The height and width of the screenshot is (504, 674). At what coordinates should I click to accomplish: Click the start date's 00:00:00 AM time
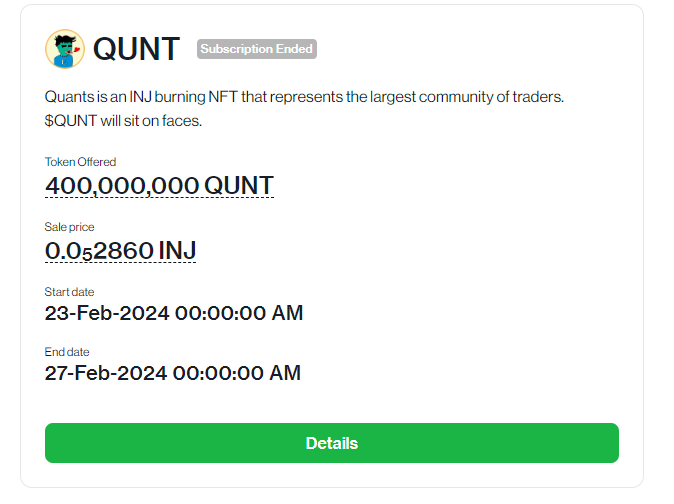point(238,313)
